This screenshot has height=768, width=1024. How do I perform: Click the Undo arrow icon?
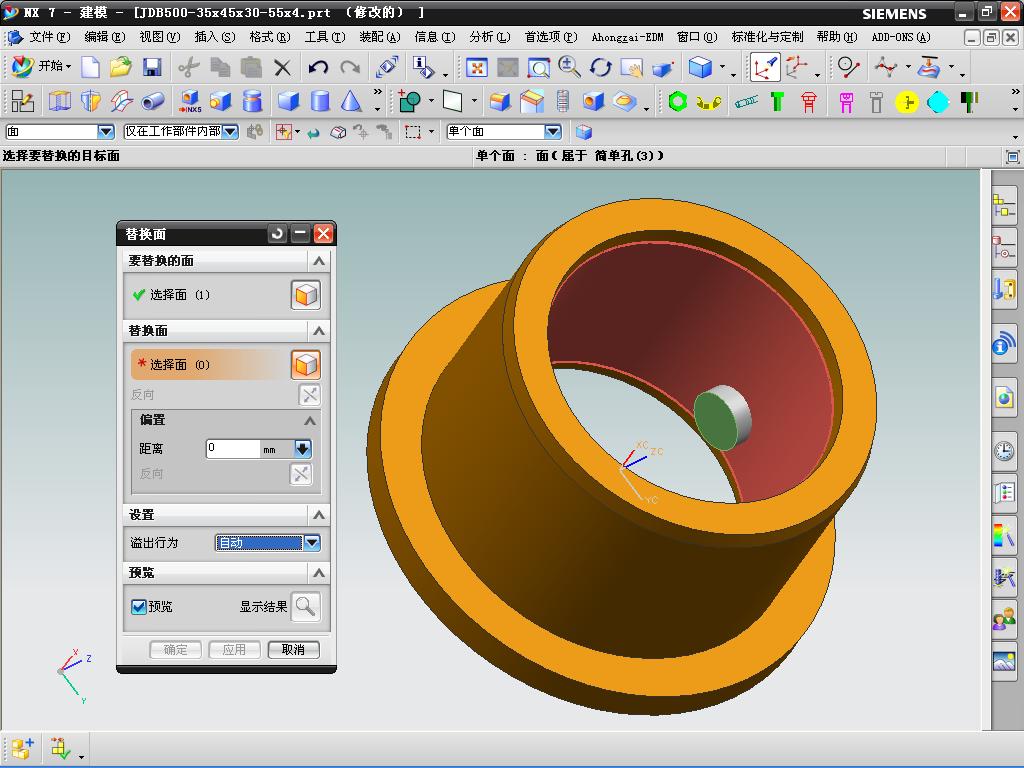pos(318,67)
